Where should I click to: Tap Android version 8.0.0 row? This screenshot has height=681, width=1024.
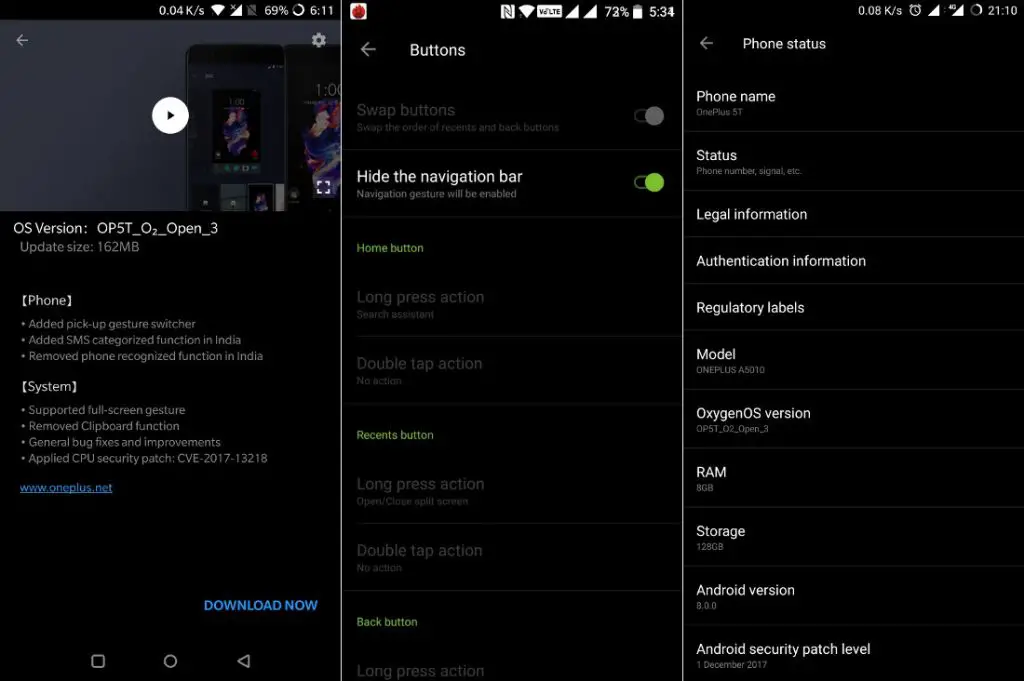[854, 596]
